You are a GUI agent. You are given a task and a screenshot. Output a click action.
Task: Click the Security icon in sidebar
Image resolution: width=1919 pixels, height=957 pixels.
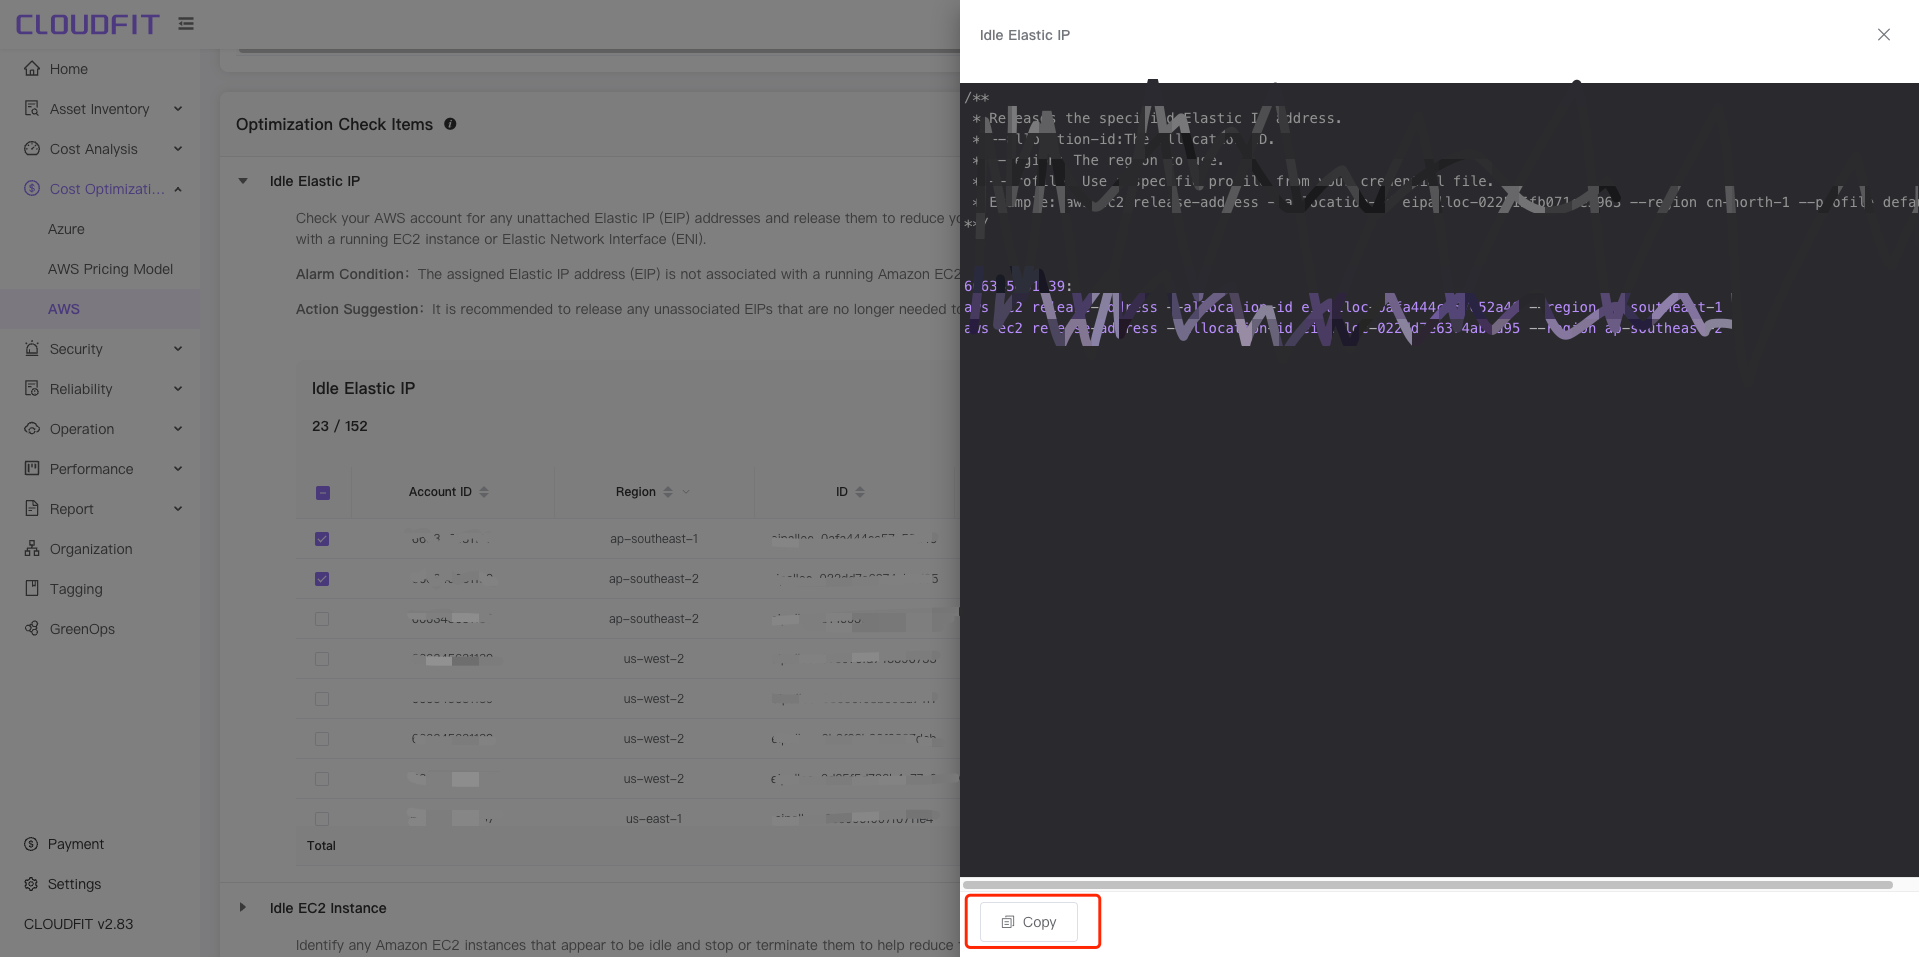point(32,348)
